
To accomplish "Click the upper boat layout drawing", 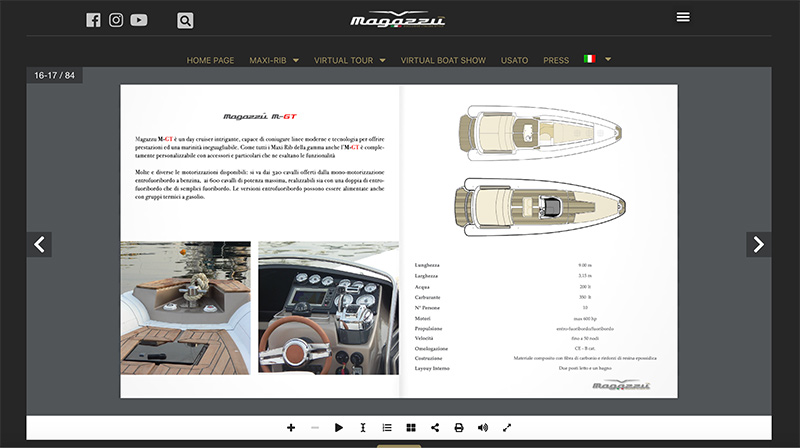I will tap(540, 133).
